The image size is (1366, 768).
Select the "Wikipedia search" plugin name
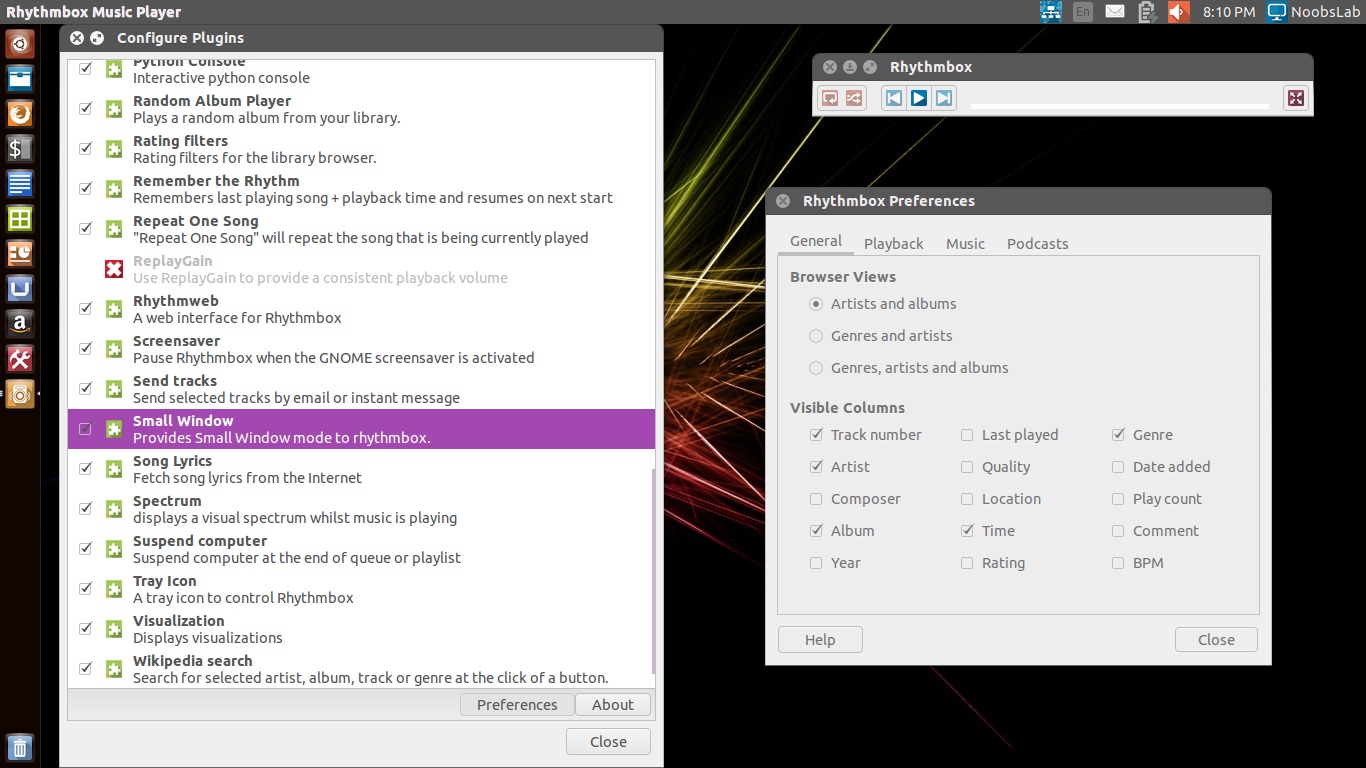click(x=192, y=661)
